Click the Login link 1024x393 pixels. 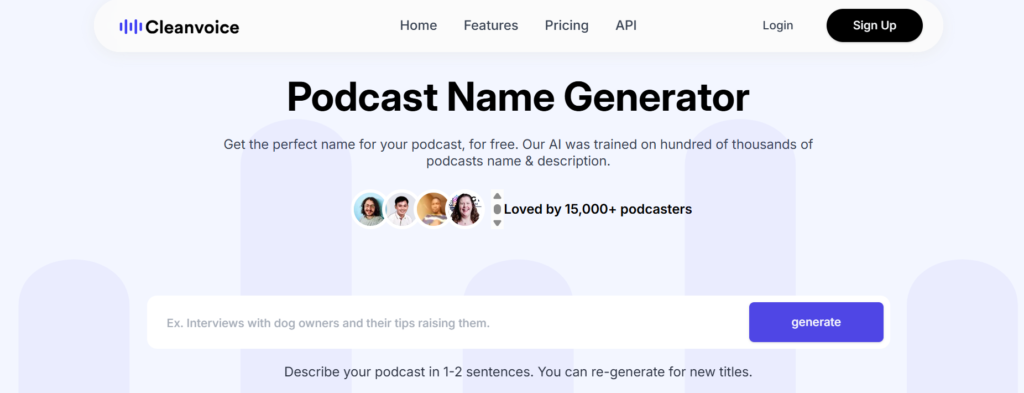pyautogui.click(x=778, y=25)
